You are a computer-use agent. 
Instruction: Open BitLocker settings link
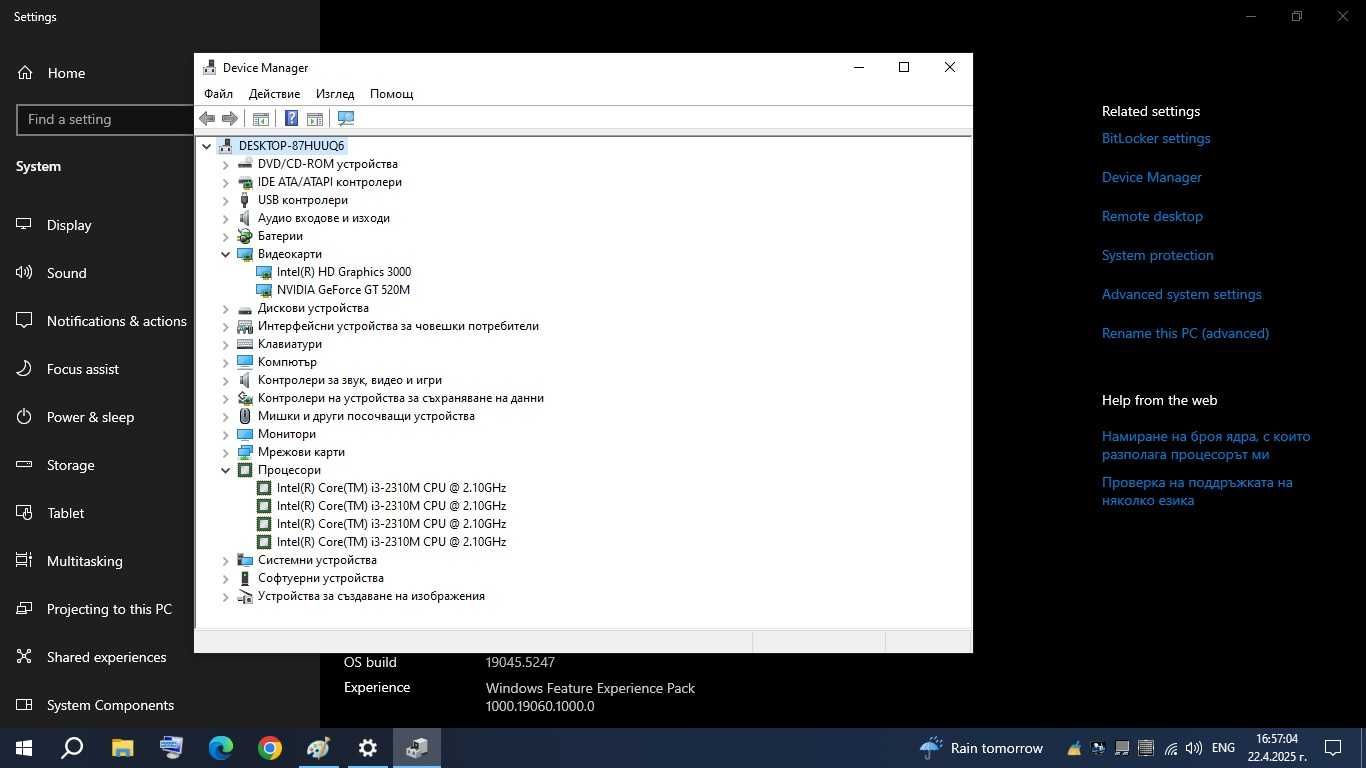(x=1156, y=139)
